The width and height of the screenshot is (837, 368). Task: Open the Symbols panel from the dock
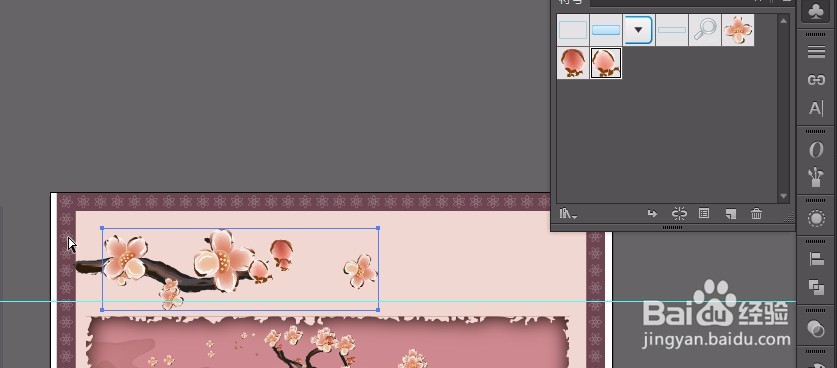[x=816, y=12]
